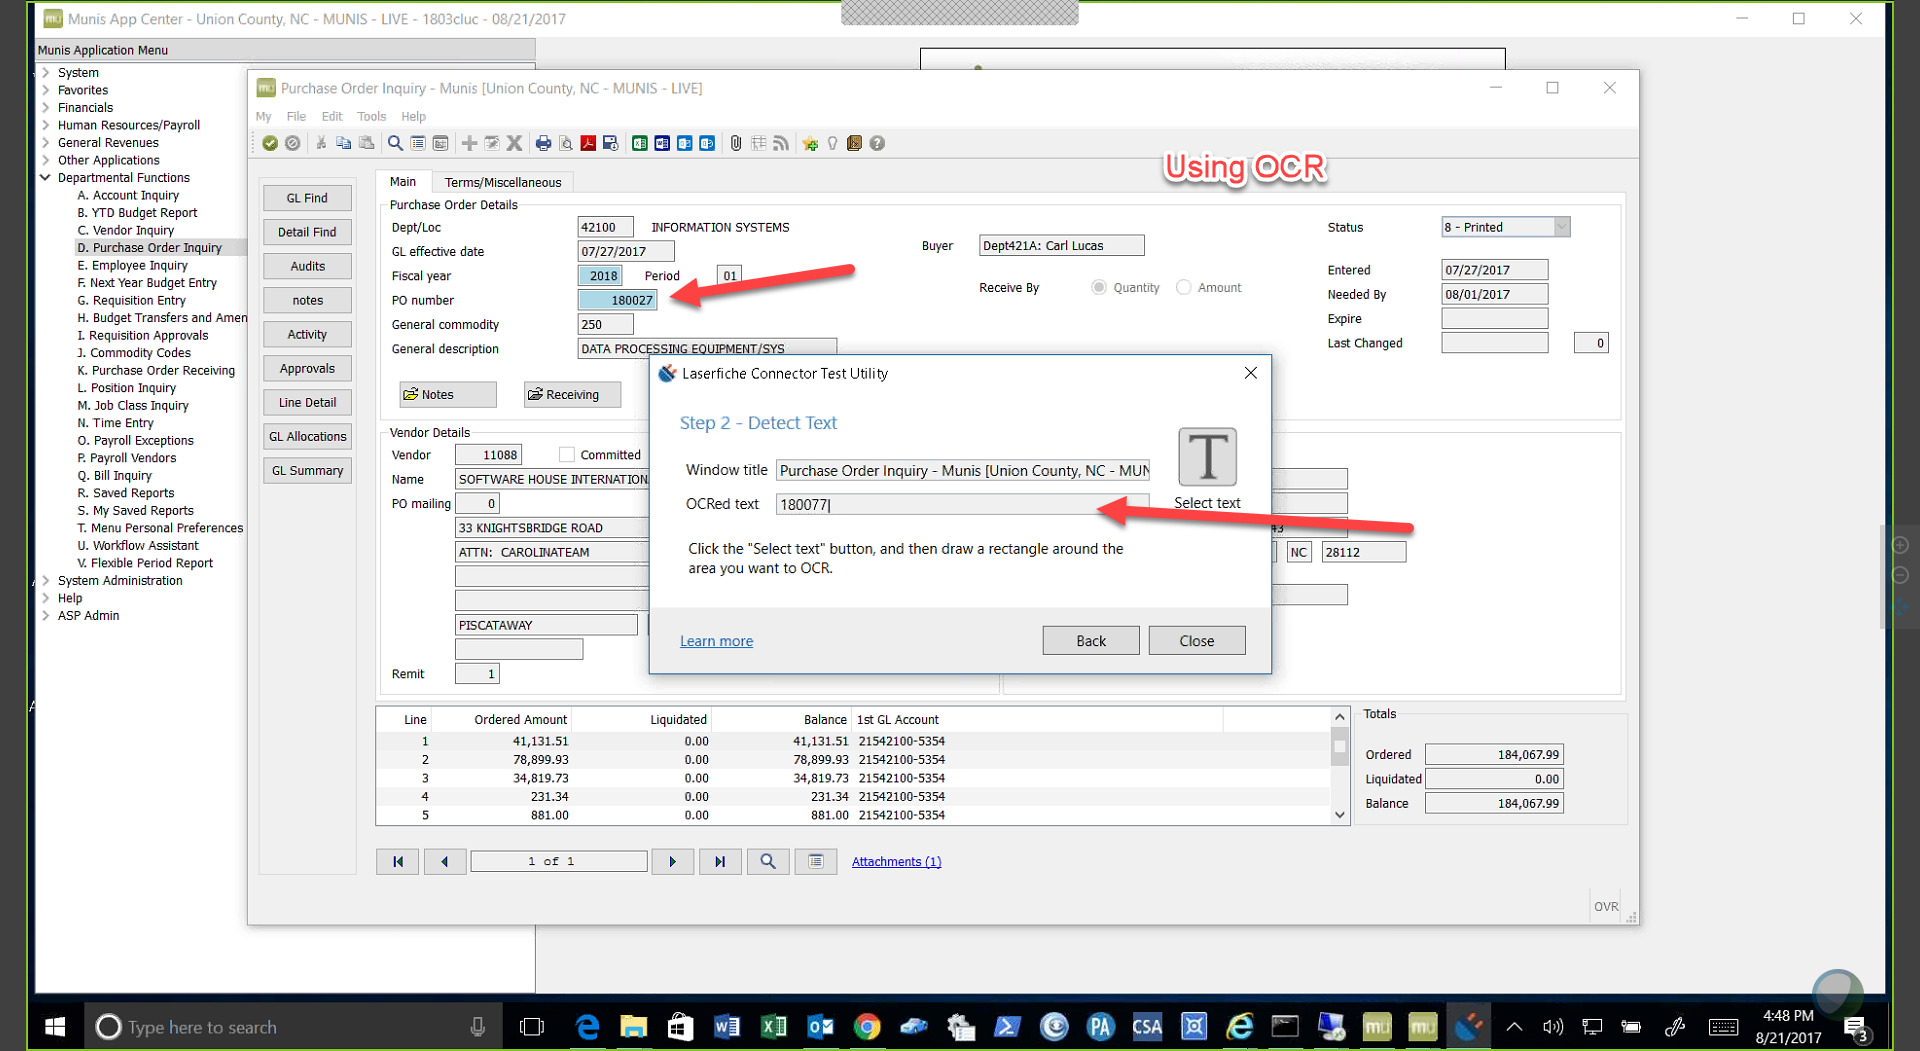Collapse the Departmental Functions tree node
The image size is (1920, 1051).
46,178
